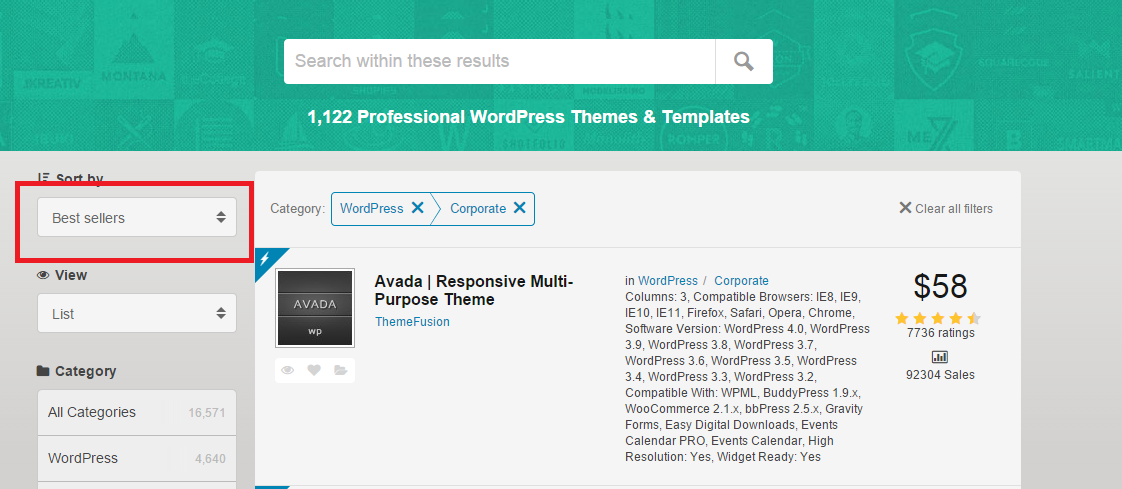The image size is (1122, 489).
Task: Click the WordPress link in item details
Action: tap(667, 281)
